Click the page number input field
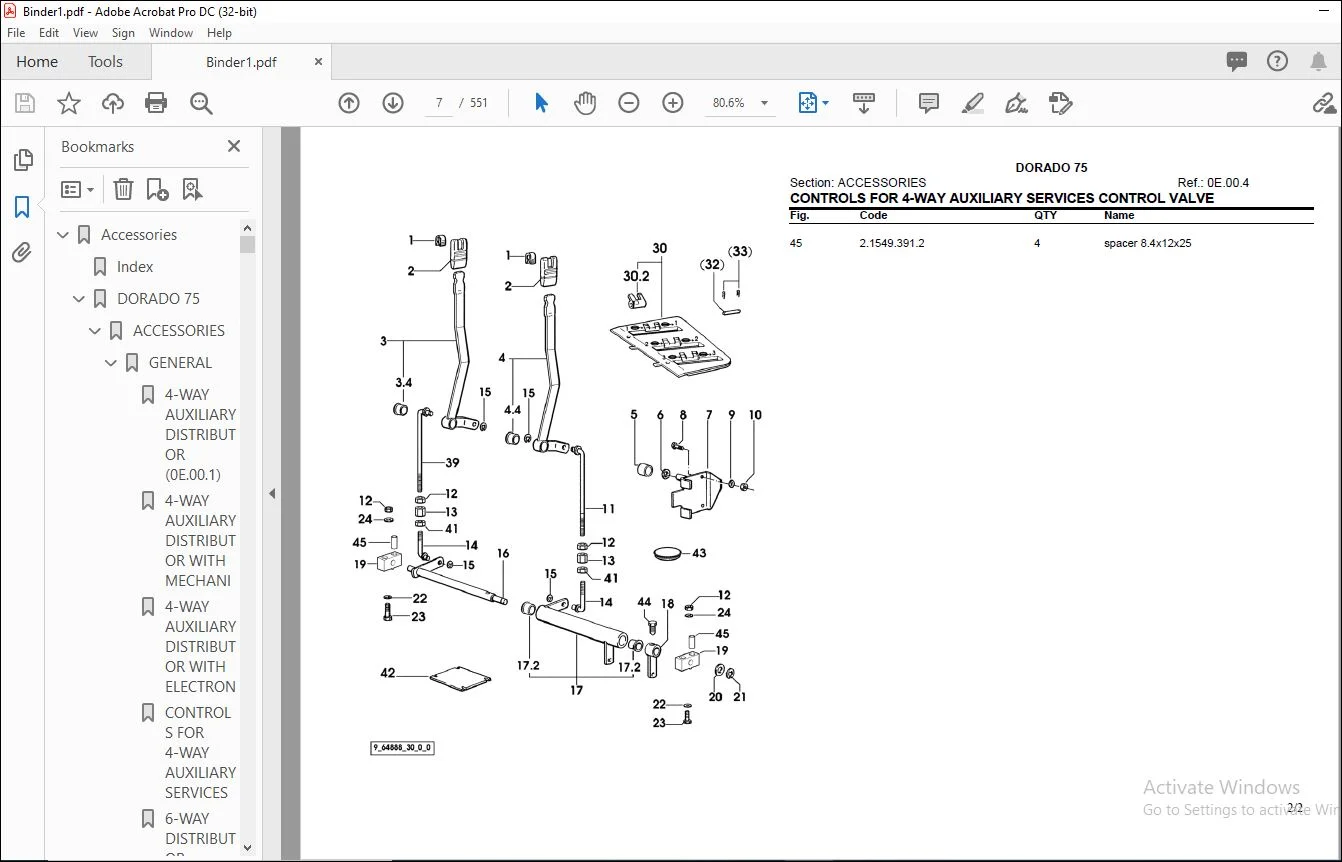This screenshot has width=1342, height=862. coord(439,103)
